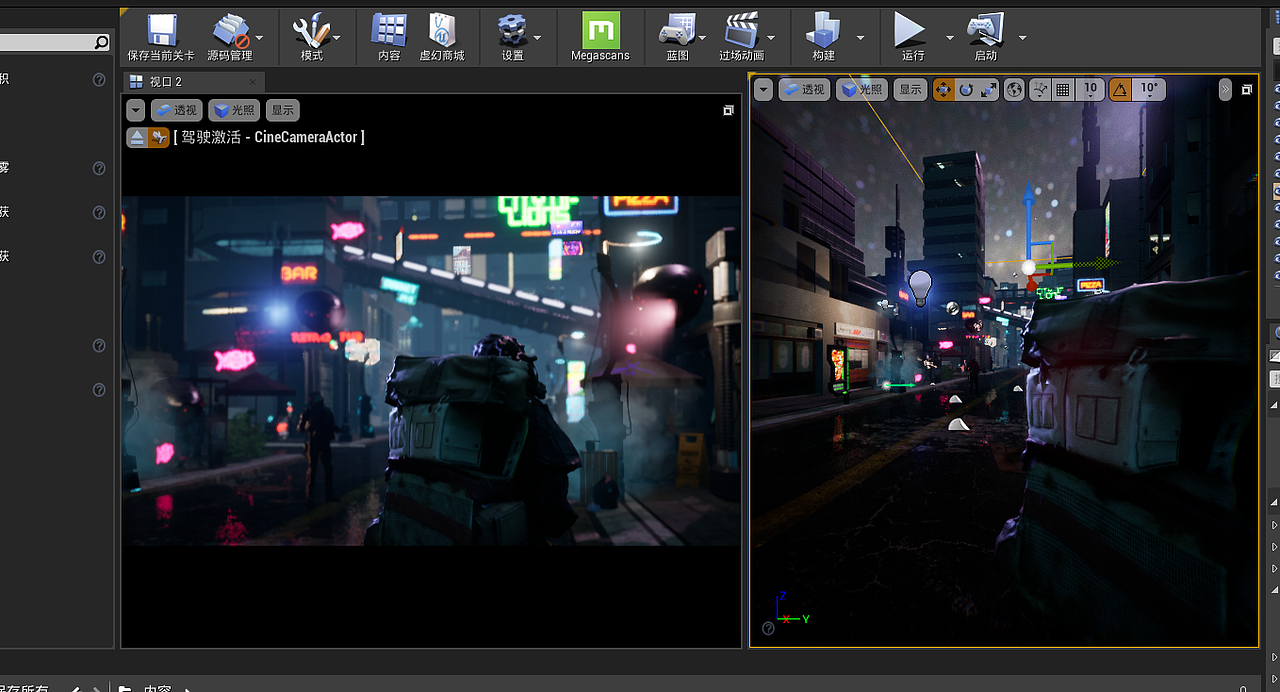The image size is (1280, 692).
Task: Open Show (显示) menu in right viewport
Action: click(910, 90)
